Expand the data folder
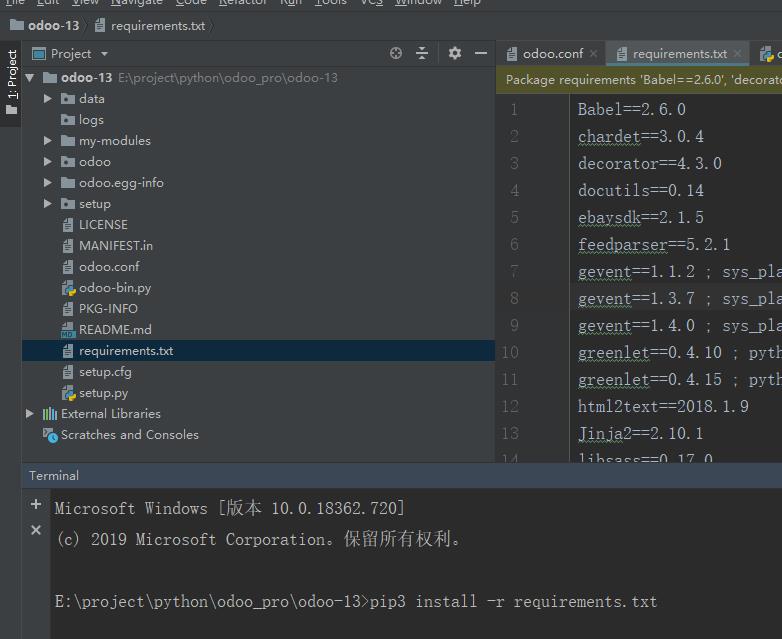The image size is (782, 639). point(47,99)
